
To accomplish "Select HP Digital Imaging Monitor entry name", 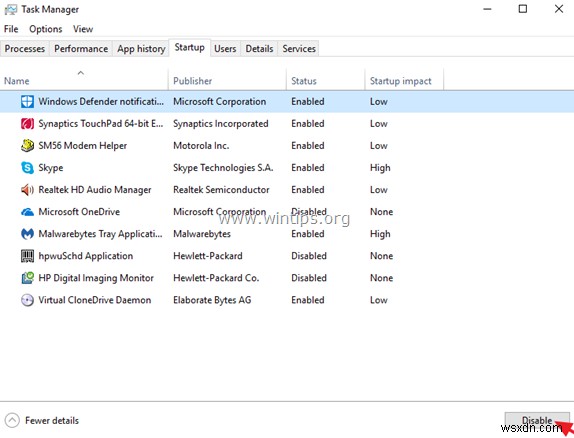I will coord(96,278).
